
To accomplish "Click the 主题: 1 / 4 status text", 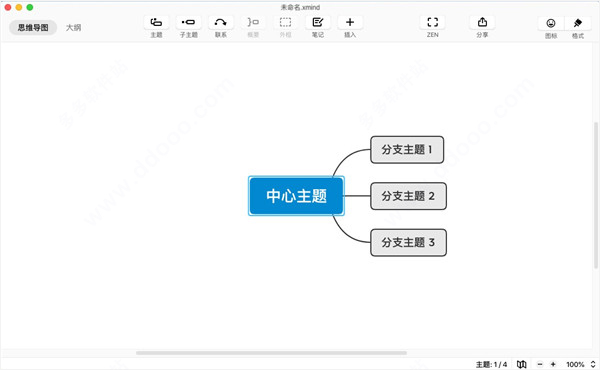I will pyautogui.click(x=491, y=364).
